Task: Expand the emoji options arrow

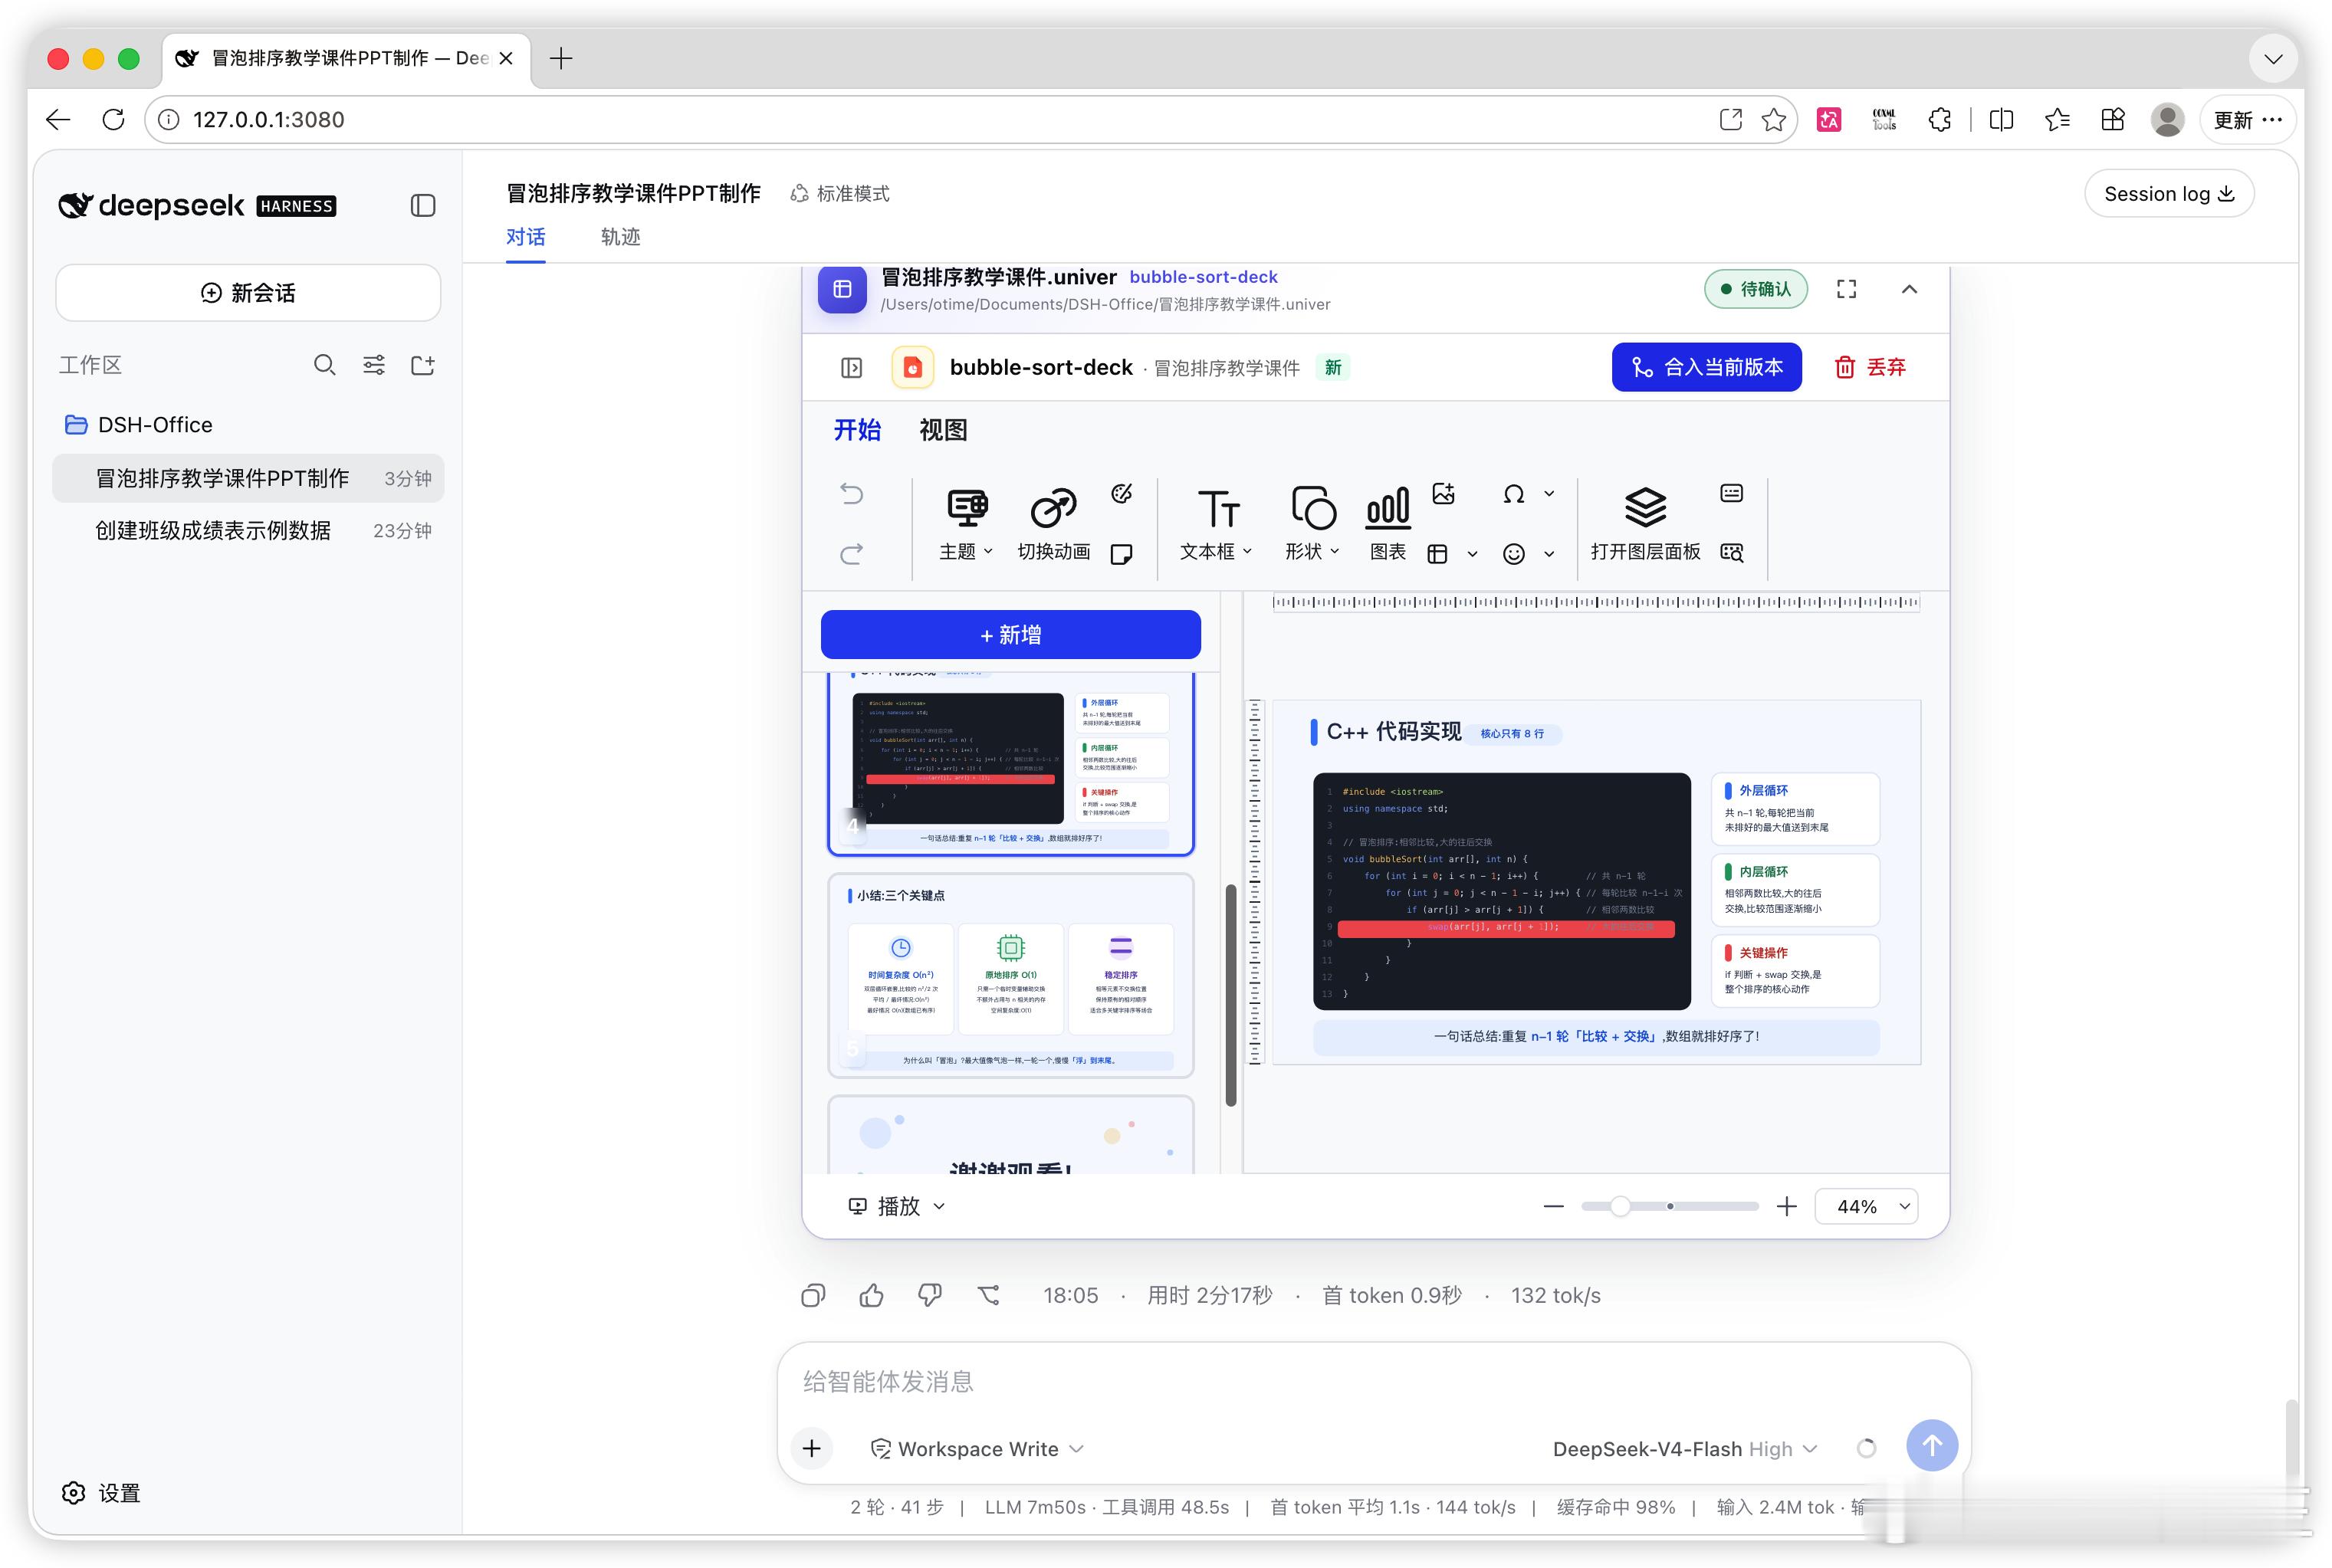Action: coord(1549,553)
